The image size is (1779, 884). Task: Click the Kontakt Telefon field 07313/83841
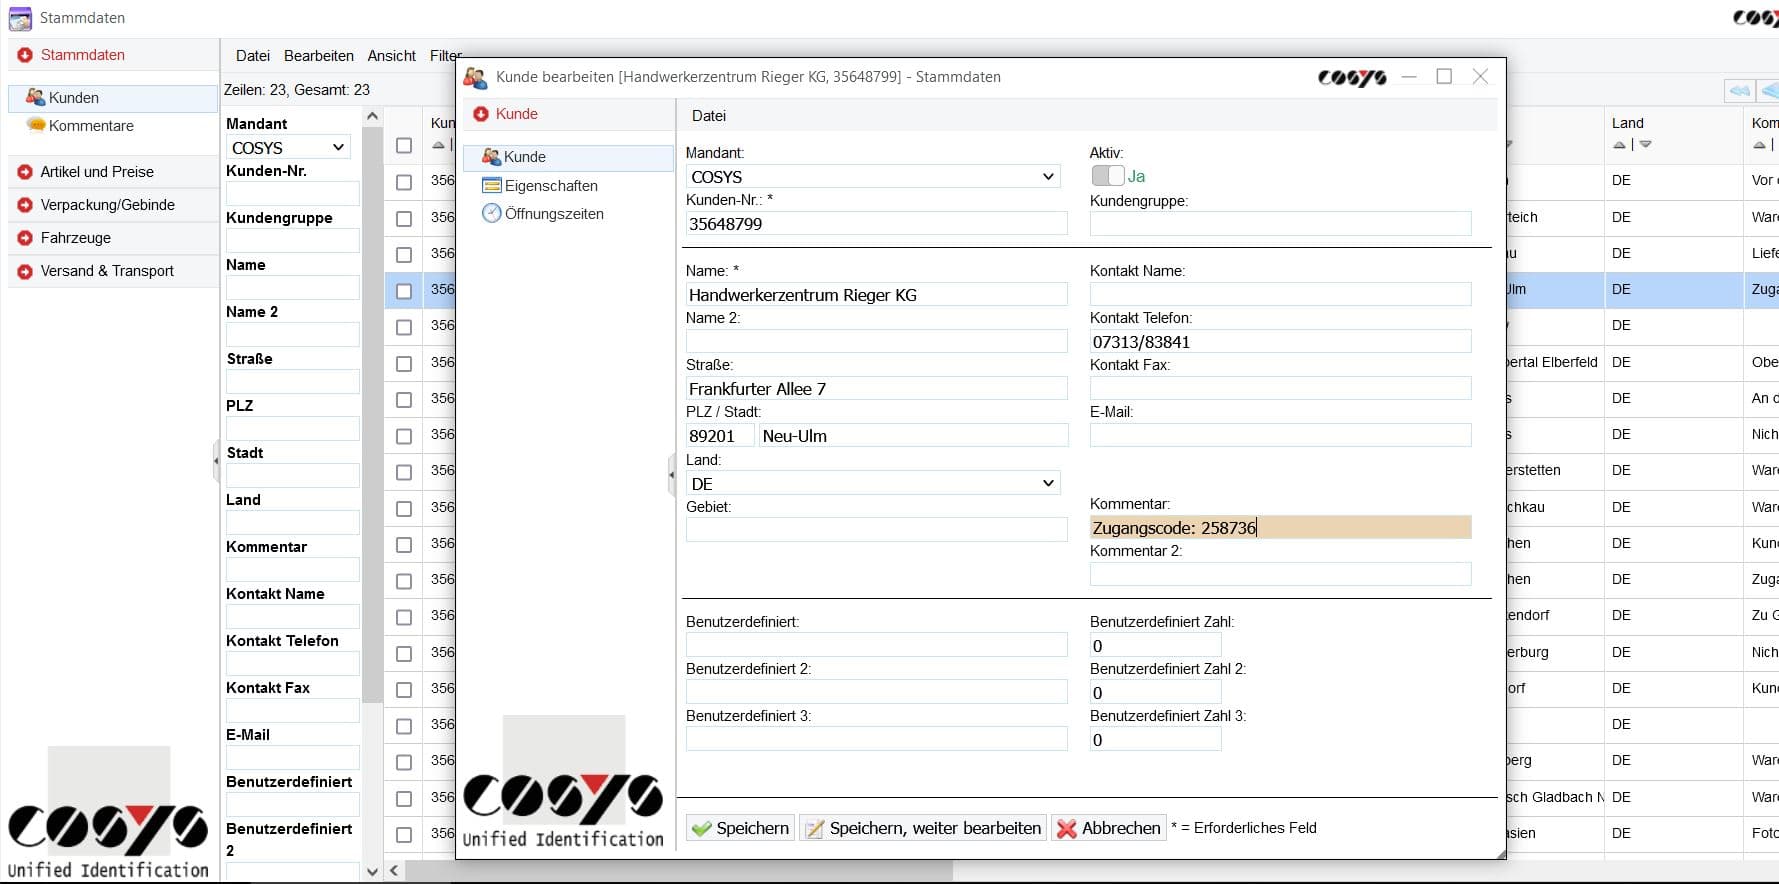[x=1280, y=342]
